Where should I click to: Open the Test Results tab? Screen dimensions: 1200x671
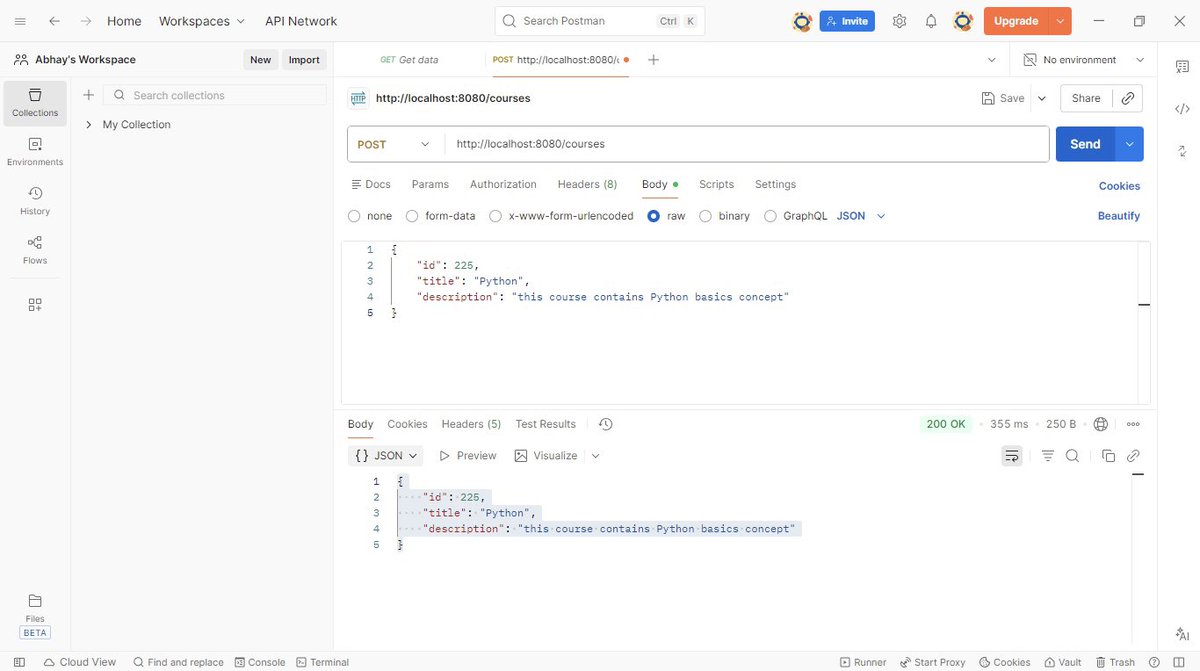[545, 424]
